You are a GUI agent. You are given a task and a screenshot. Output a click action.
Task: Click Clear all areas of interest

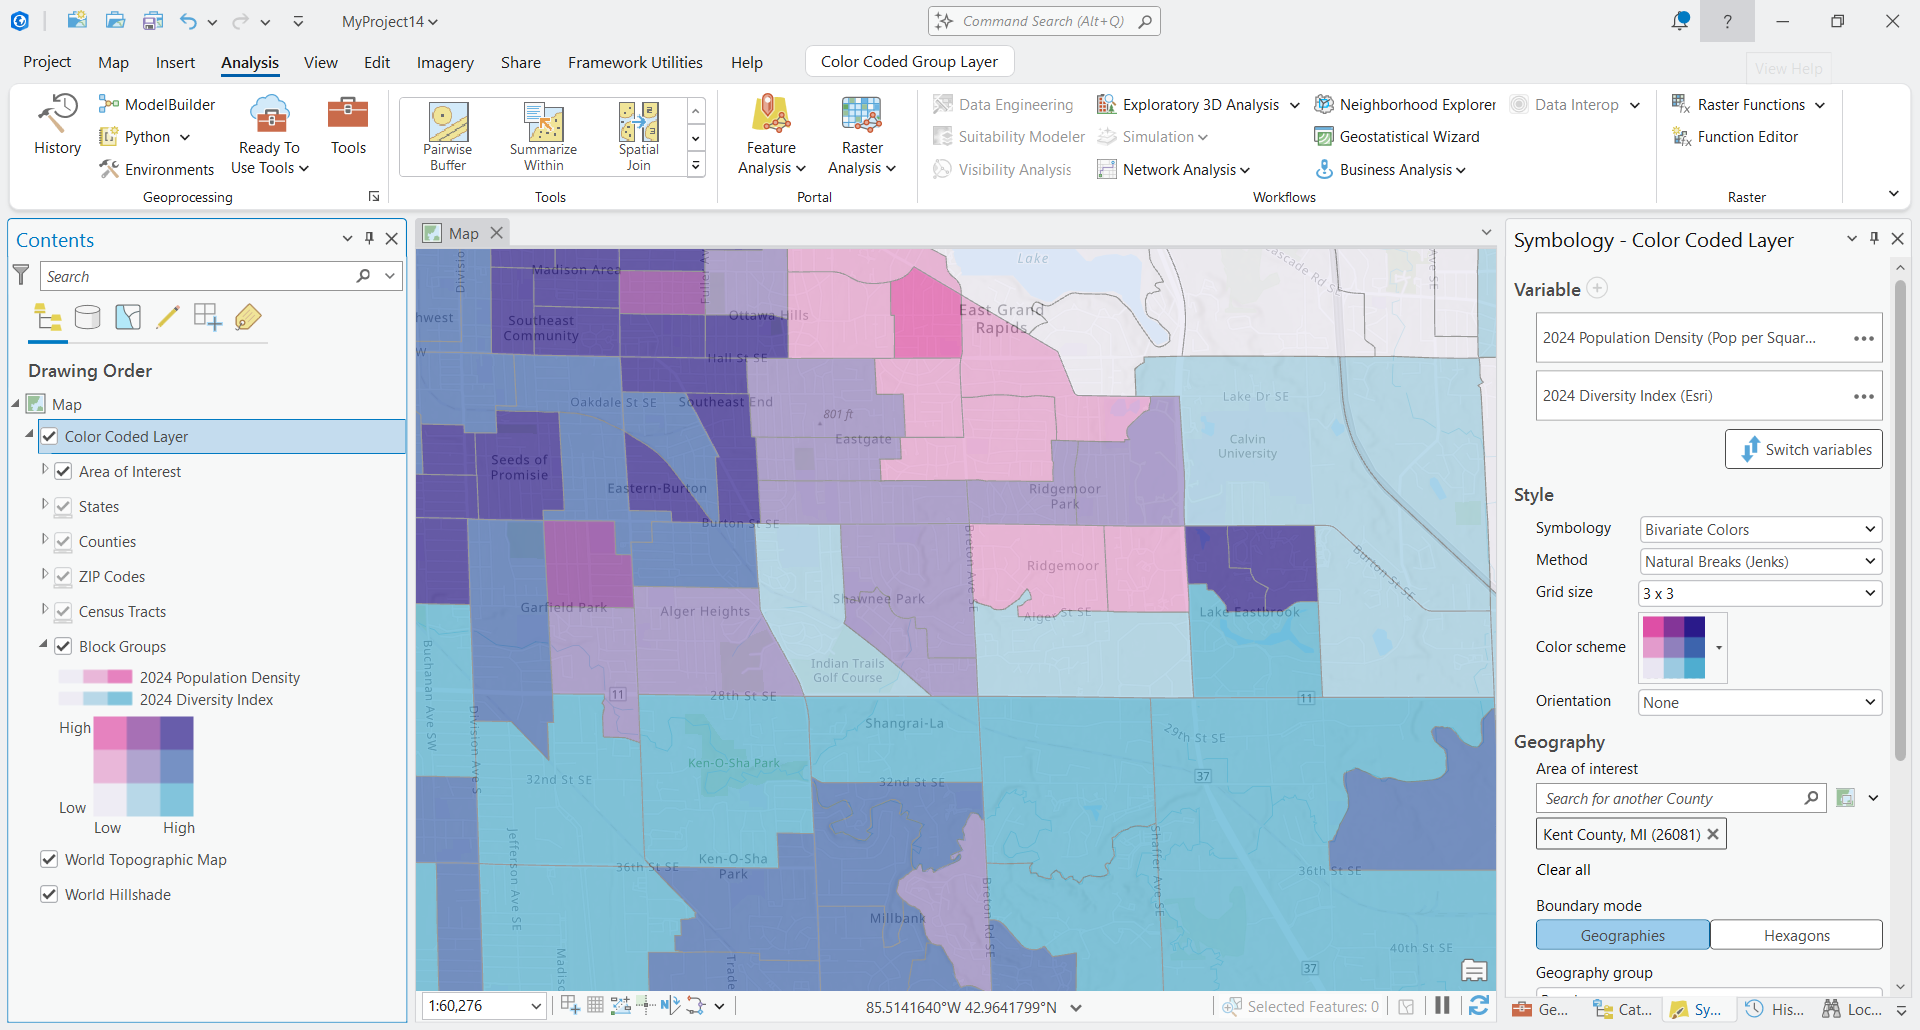point(1563,870)
